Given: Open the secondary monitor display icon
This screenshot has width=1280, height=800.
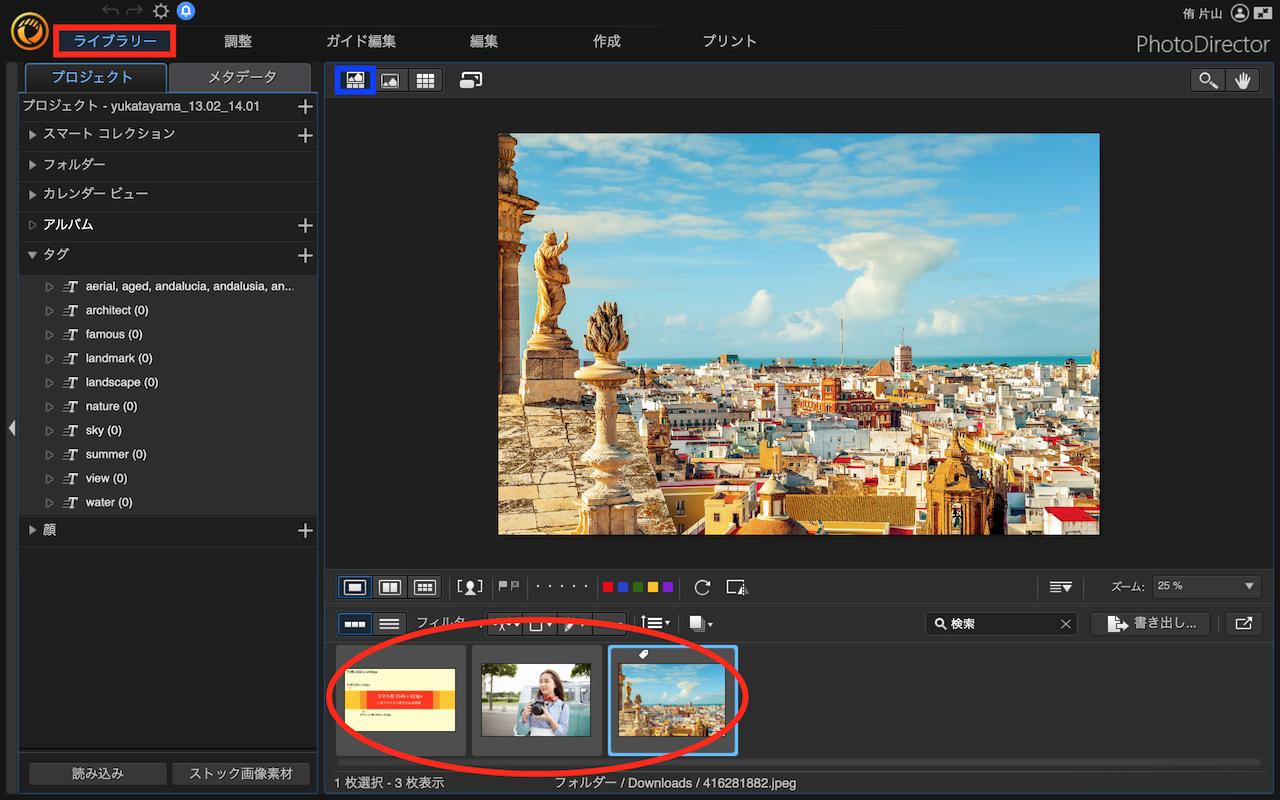Looking at the screenshot, I should click(x=471, y=80).
